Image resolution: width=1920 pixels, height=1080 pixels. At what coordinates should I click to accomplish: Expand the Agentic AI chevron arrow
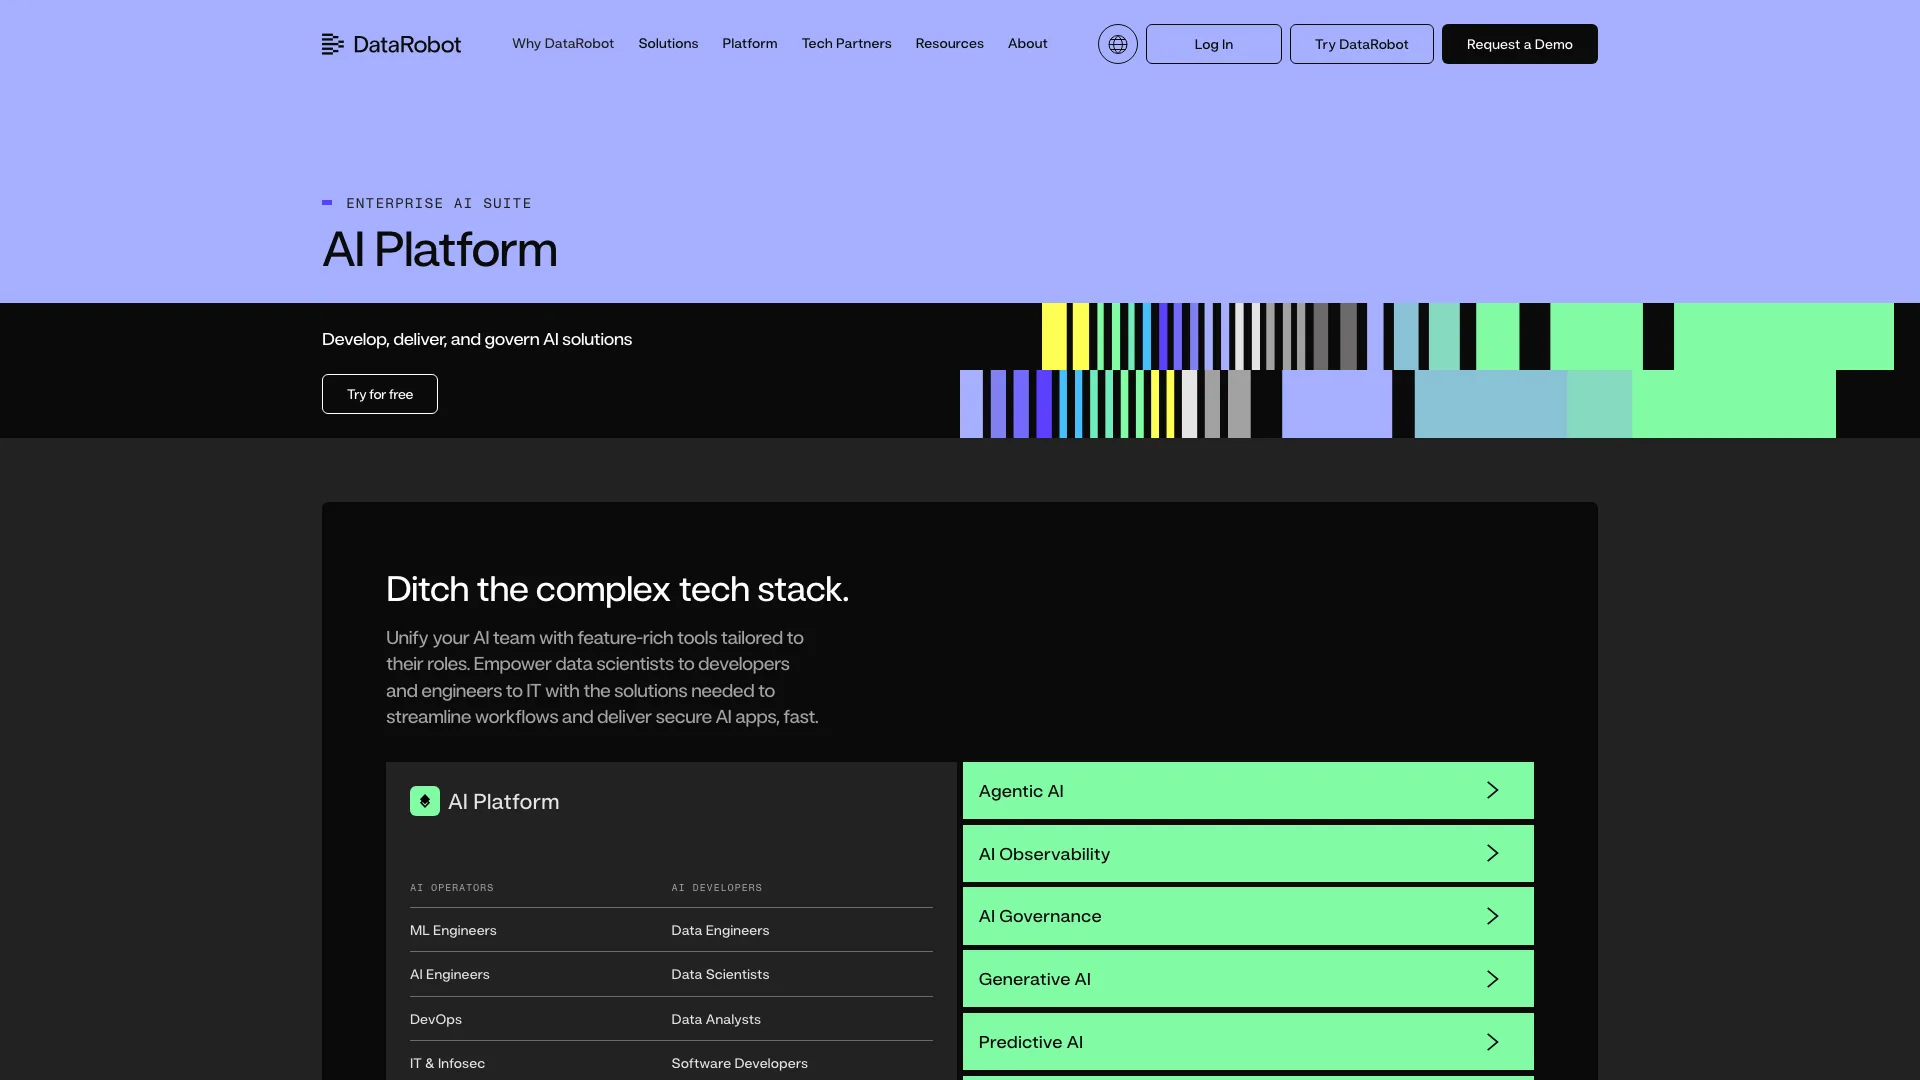1492,790
